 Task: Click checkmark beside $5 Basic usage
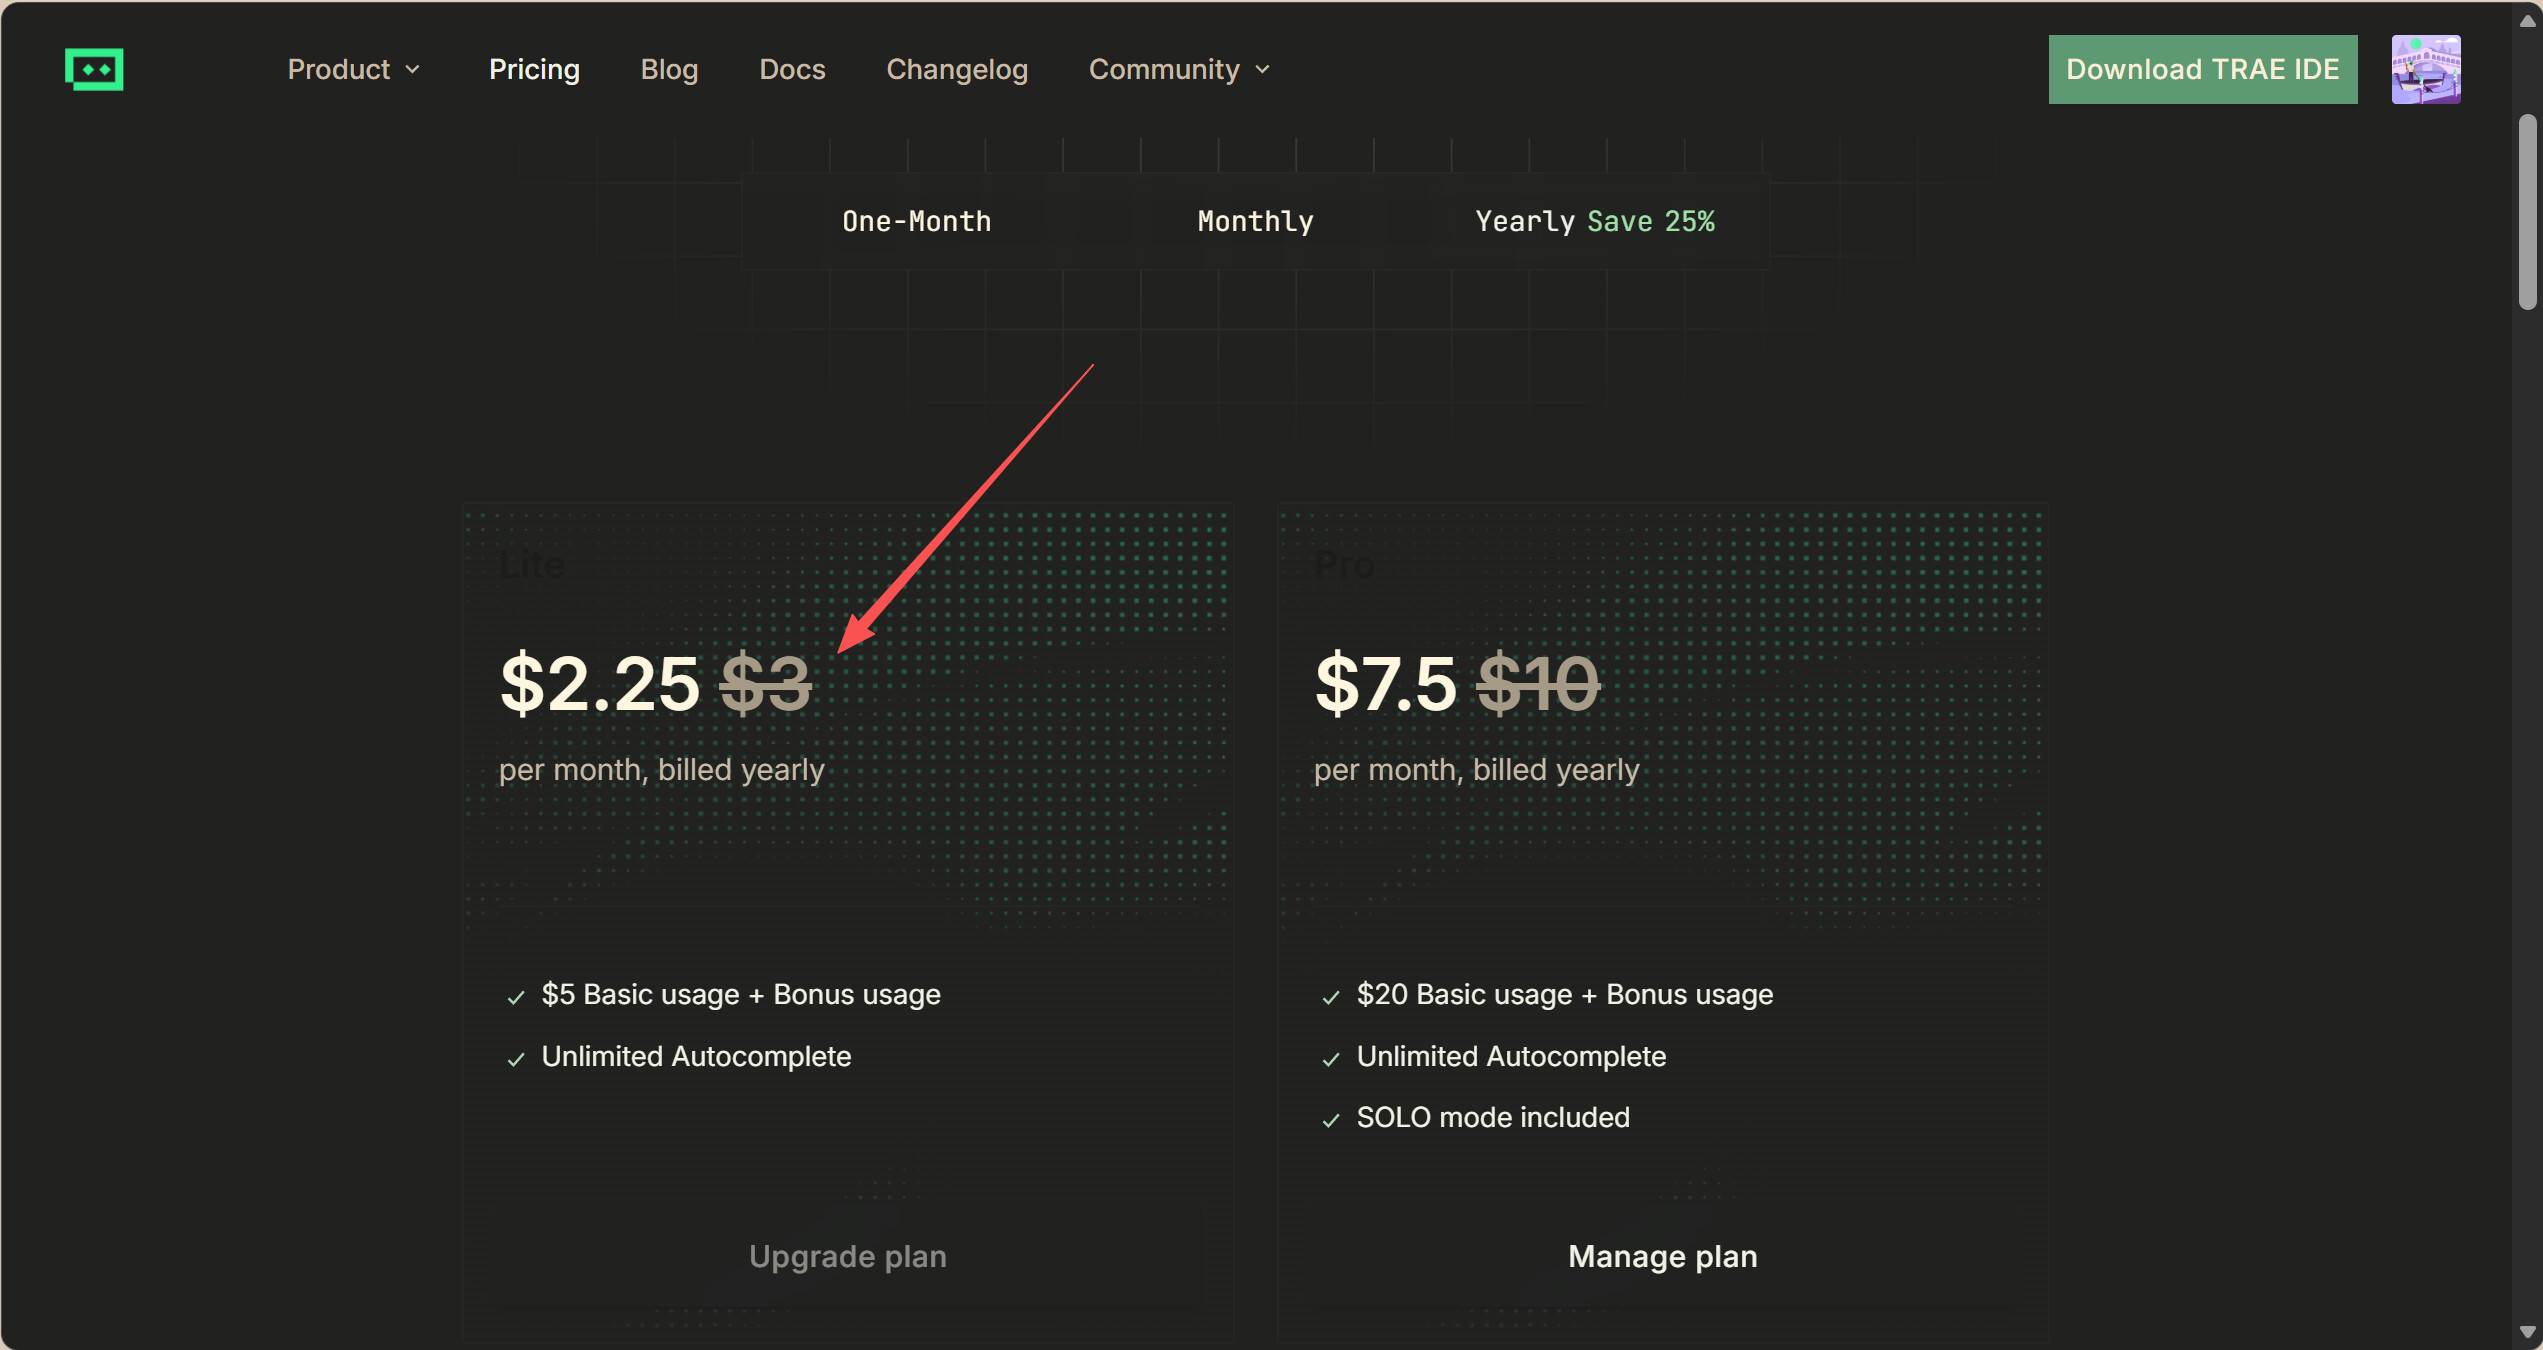pos(516,997)
